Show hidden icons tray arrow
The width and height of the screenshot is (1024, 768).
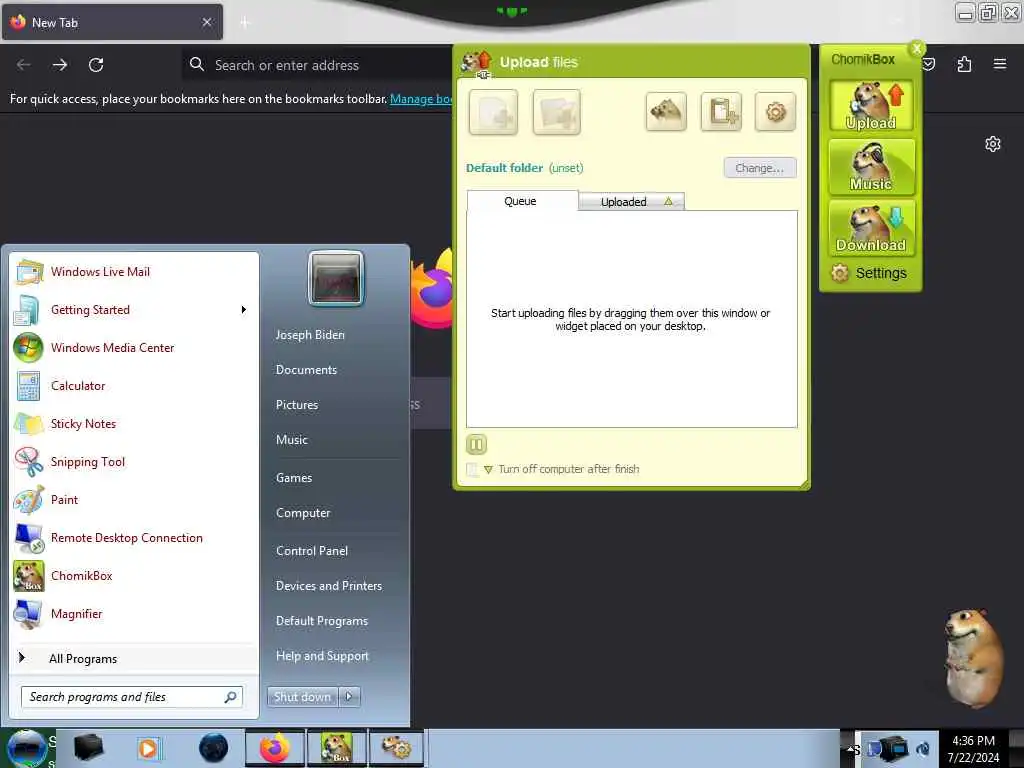851,750
